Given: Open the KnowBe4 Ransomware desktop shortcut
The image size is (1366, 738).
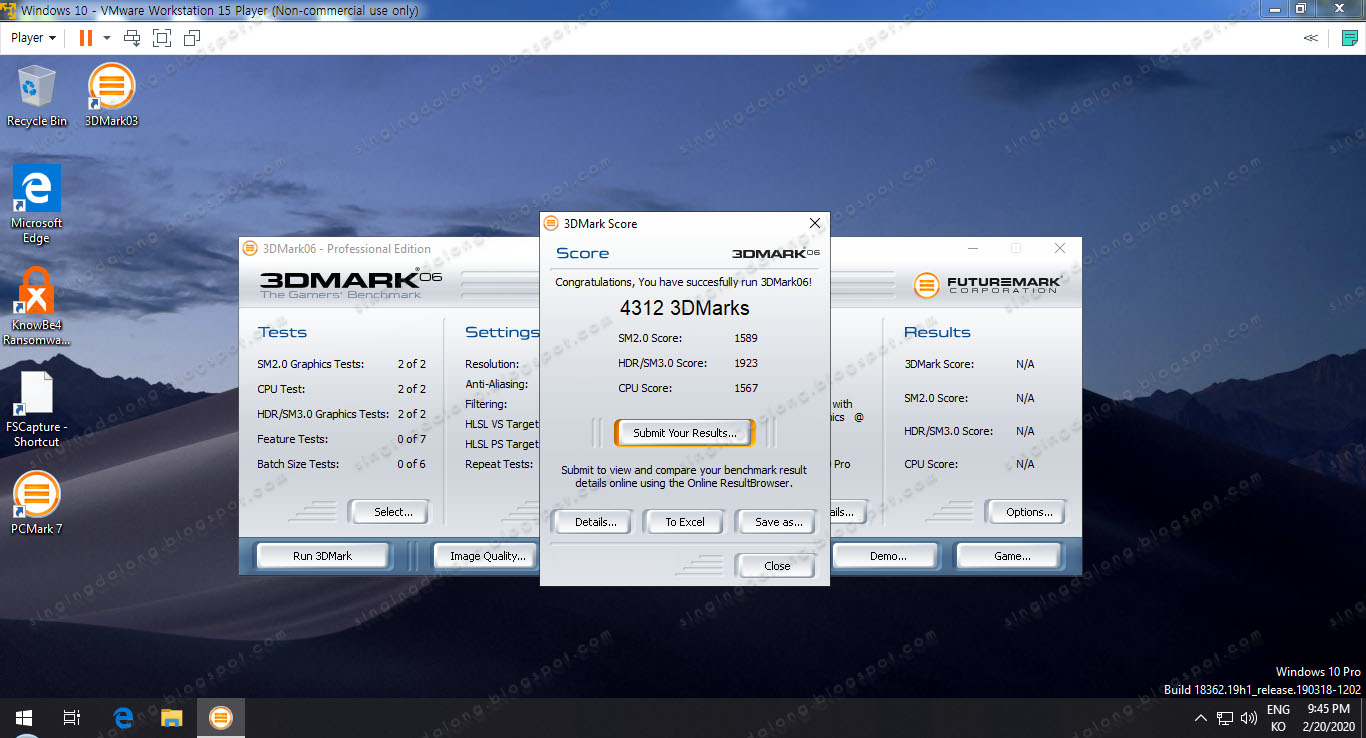Looking at the screenshot, I should tap(37, 306).
